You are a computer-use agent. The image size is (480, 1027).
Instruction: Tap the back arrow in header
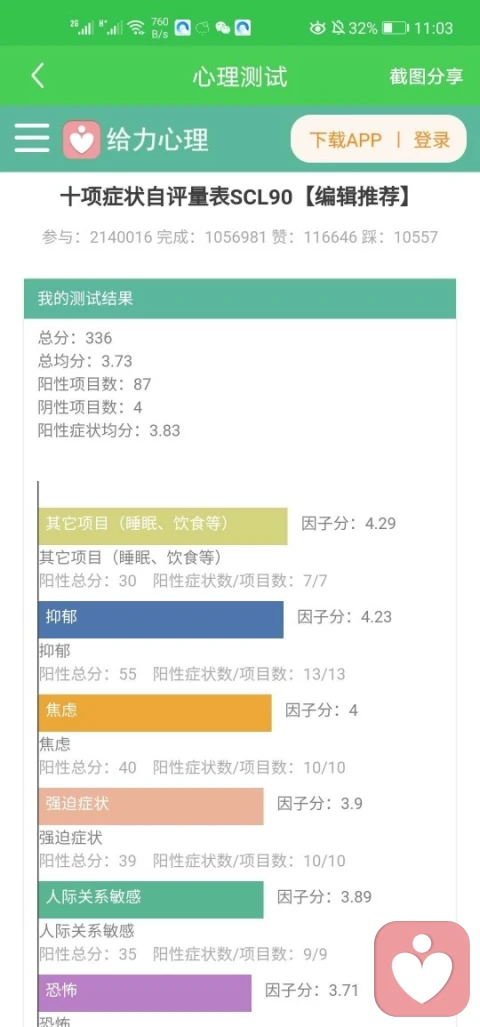(38, 76)
